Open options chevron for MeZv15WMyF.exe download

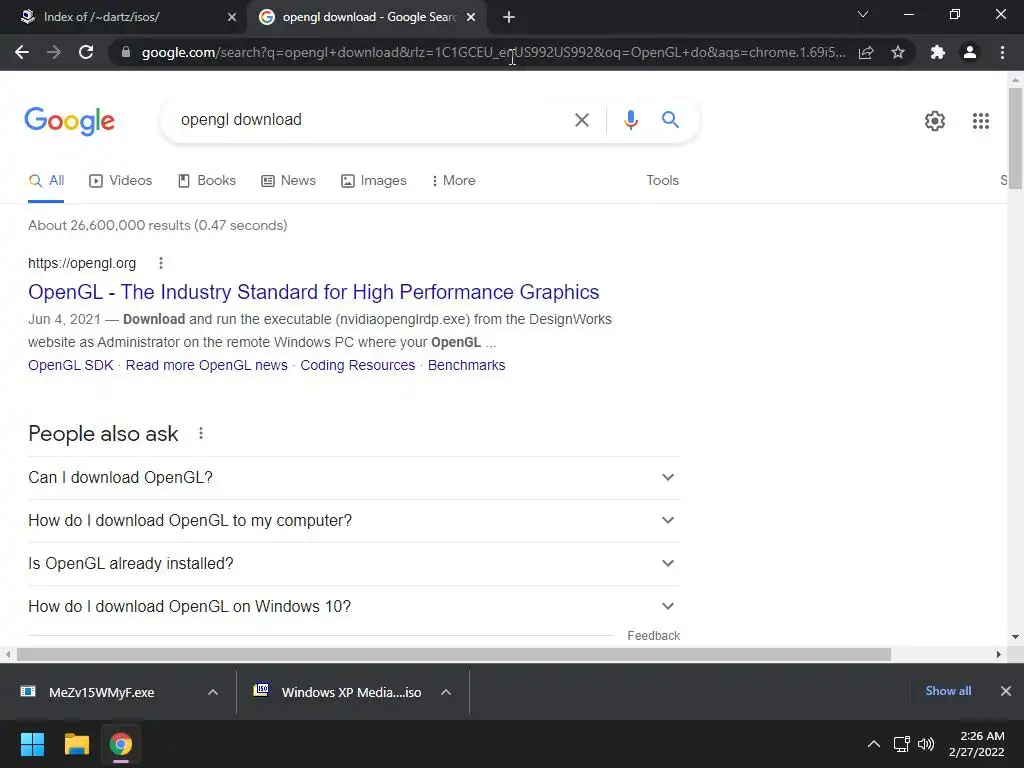[213, 692]
